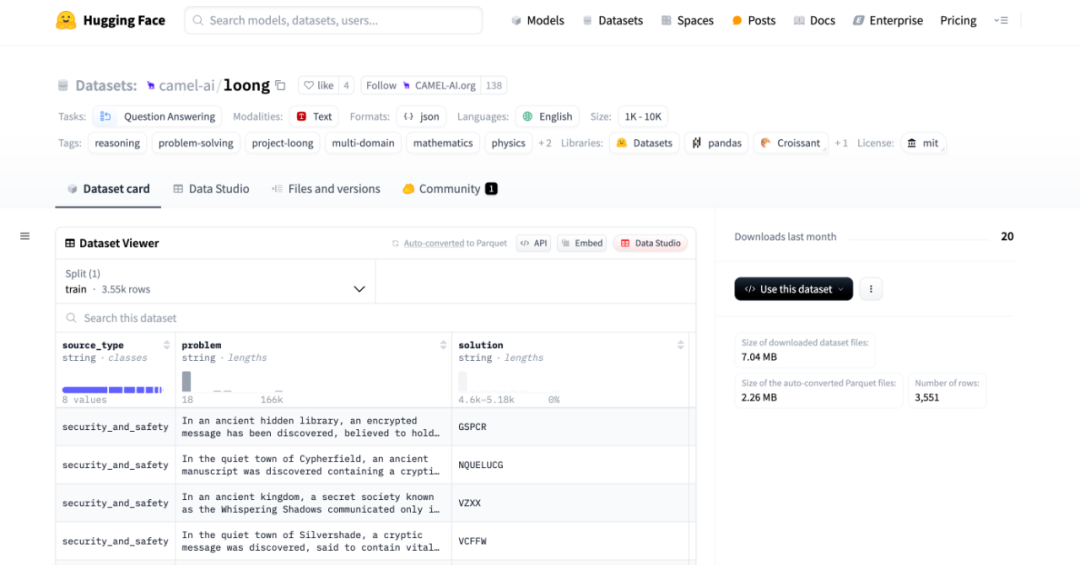1080x565 pixels.
Task: Click the Datasets icon beside 'Datasets:' heading
Action: click(x=63, y=85)
